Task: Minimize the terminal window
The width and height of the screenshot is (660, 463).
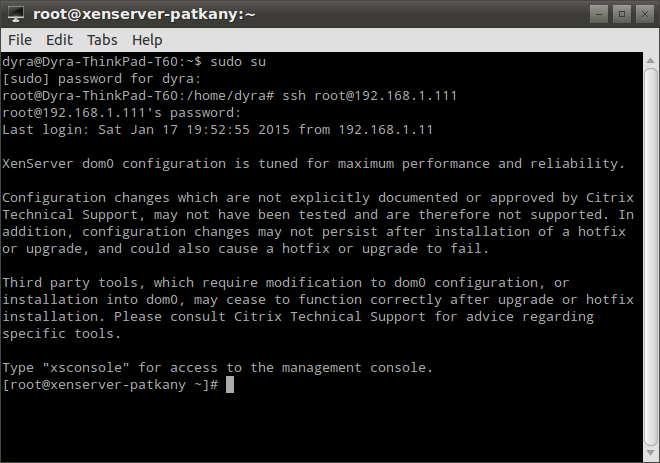Action: [x=599, y=14]
